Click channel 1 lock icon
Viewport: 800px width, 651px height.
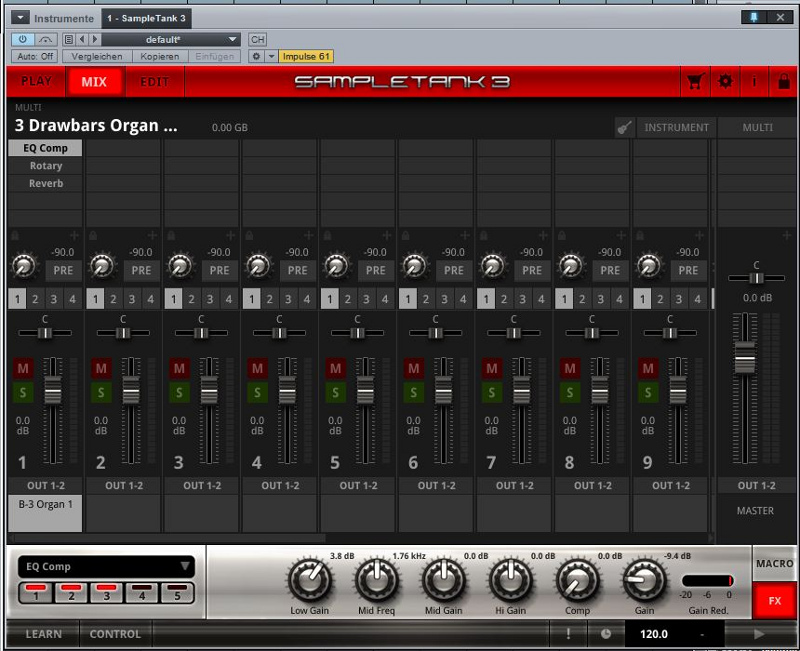(x=15, y=235)
